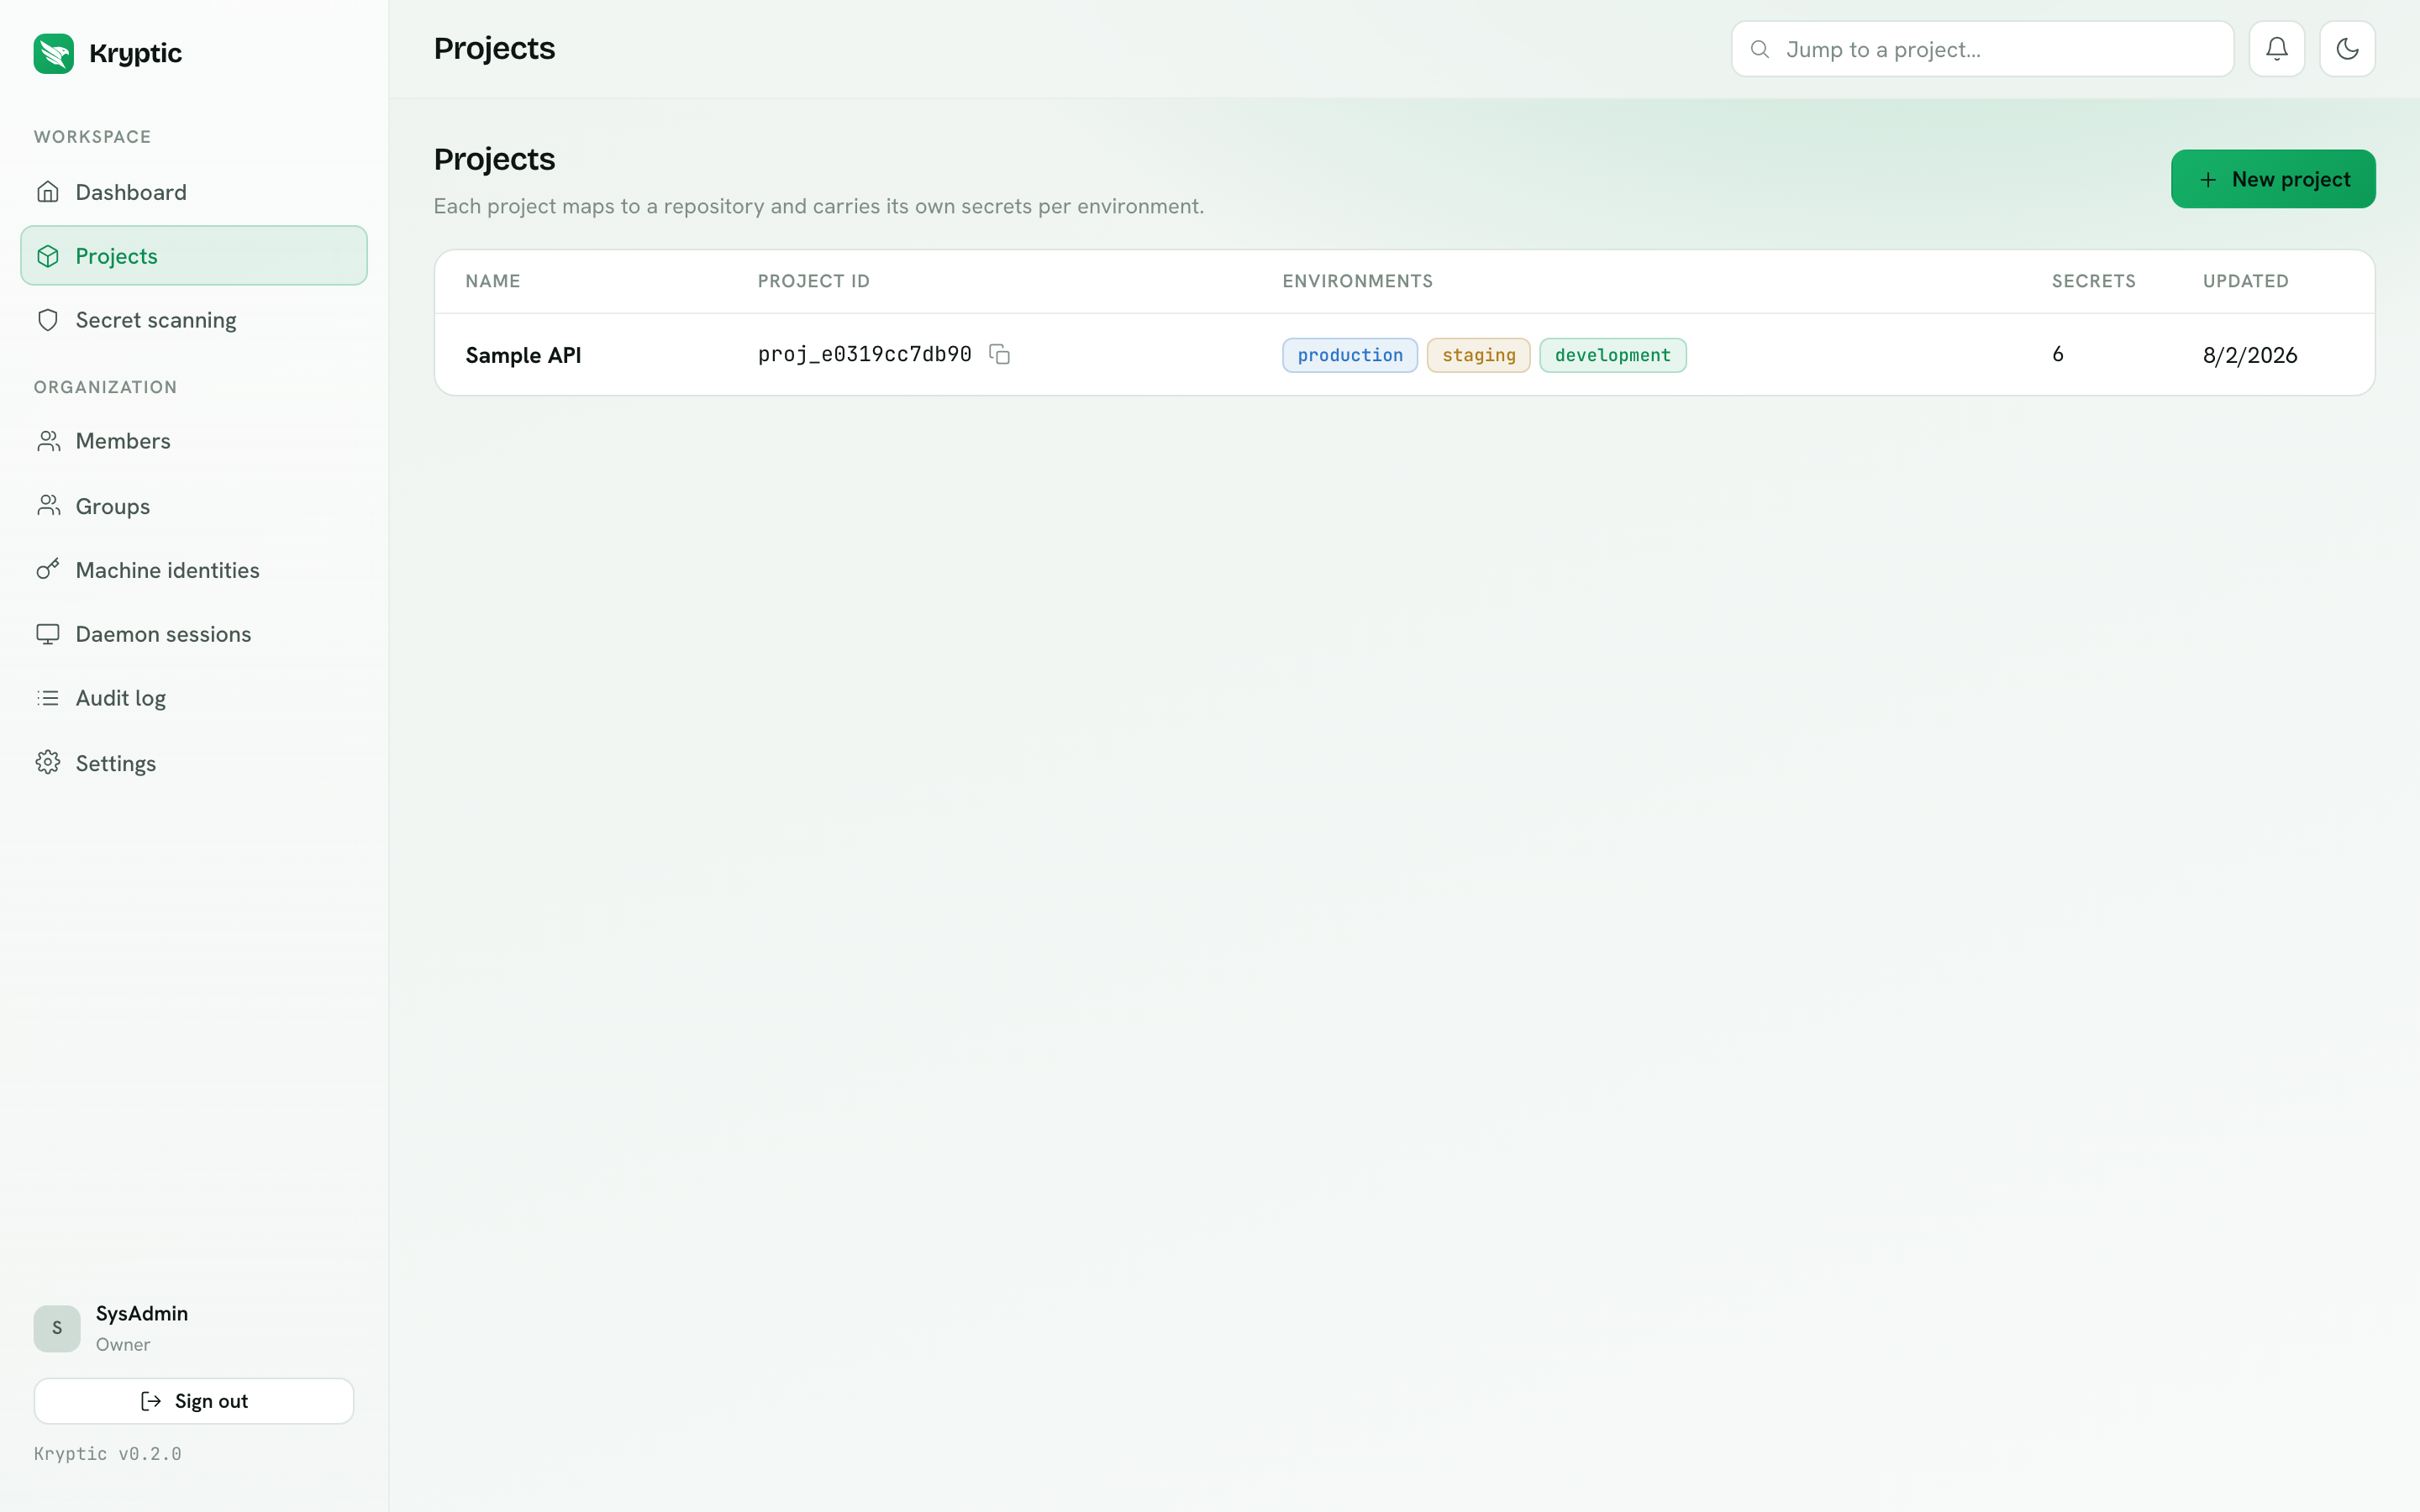This screenshot has height=1512, width=2420.
Task: Click the NAME column header
Action: 492,281
